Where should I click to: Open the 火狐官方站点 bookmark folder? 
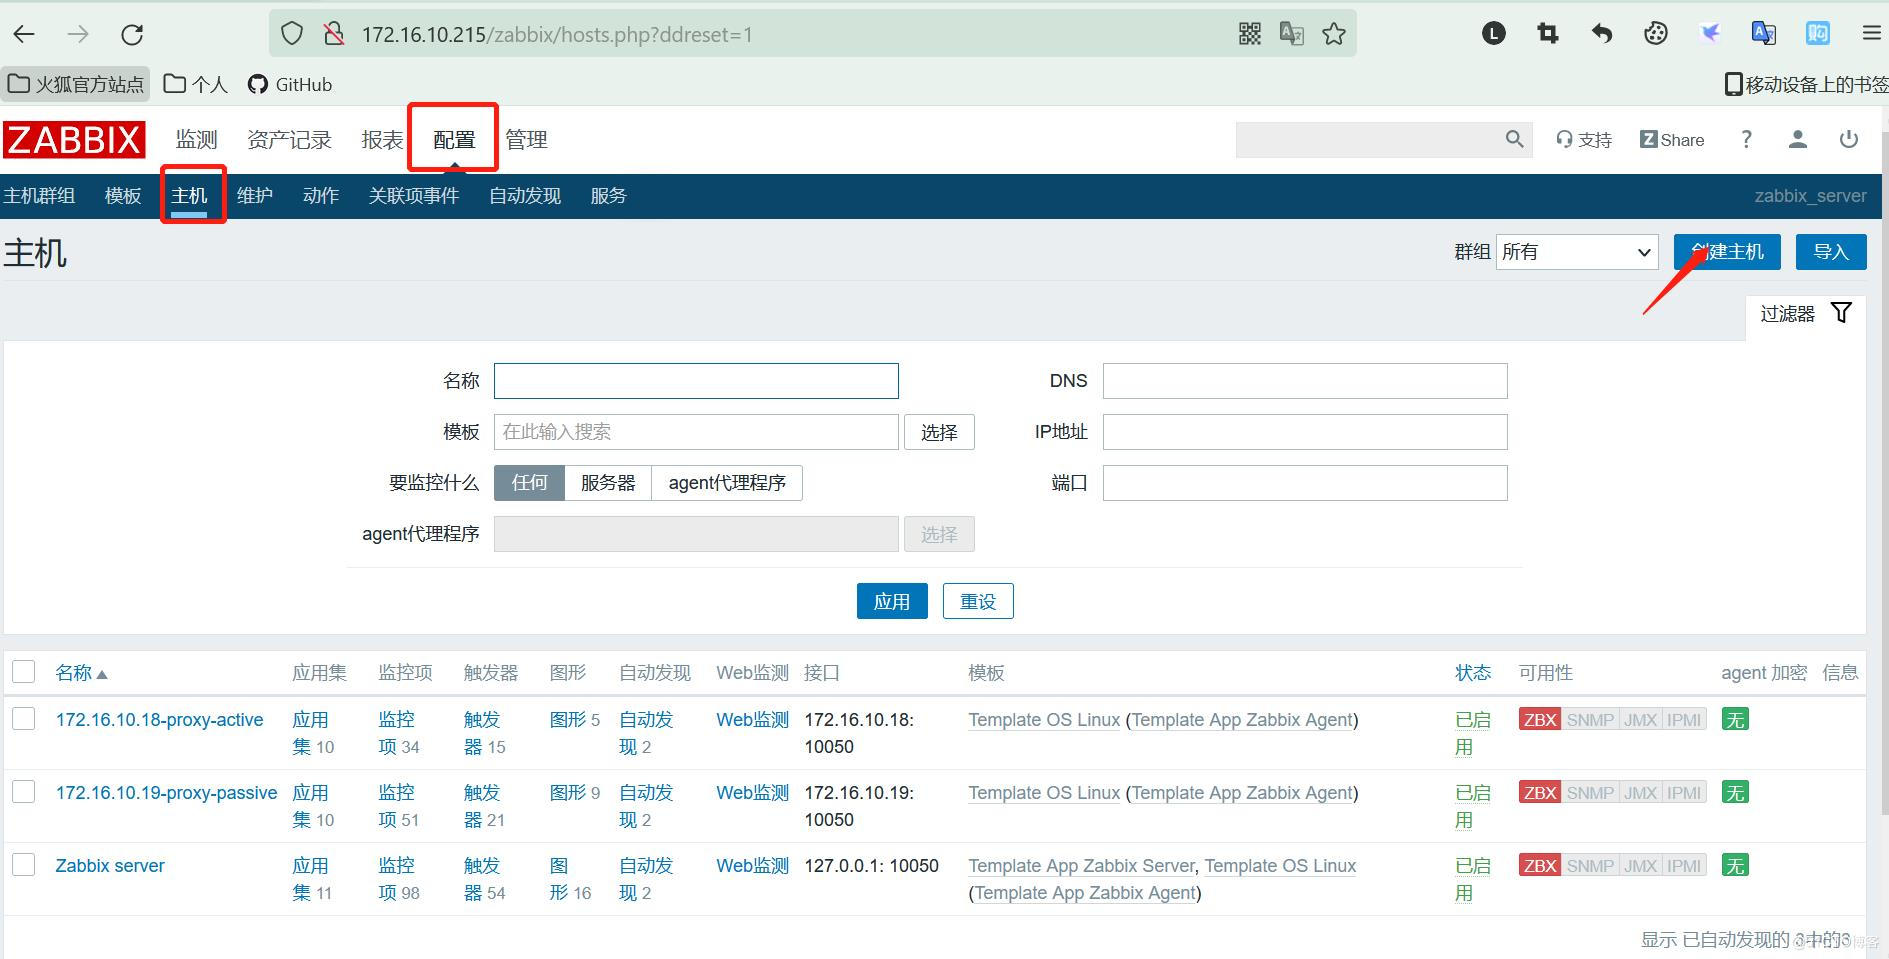click(x=76, y=84)
